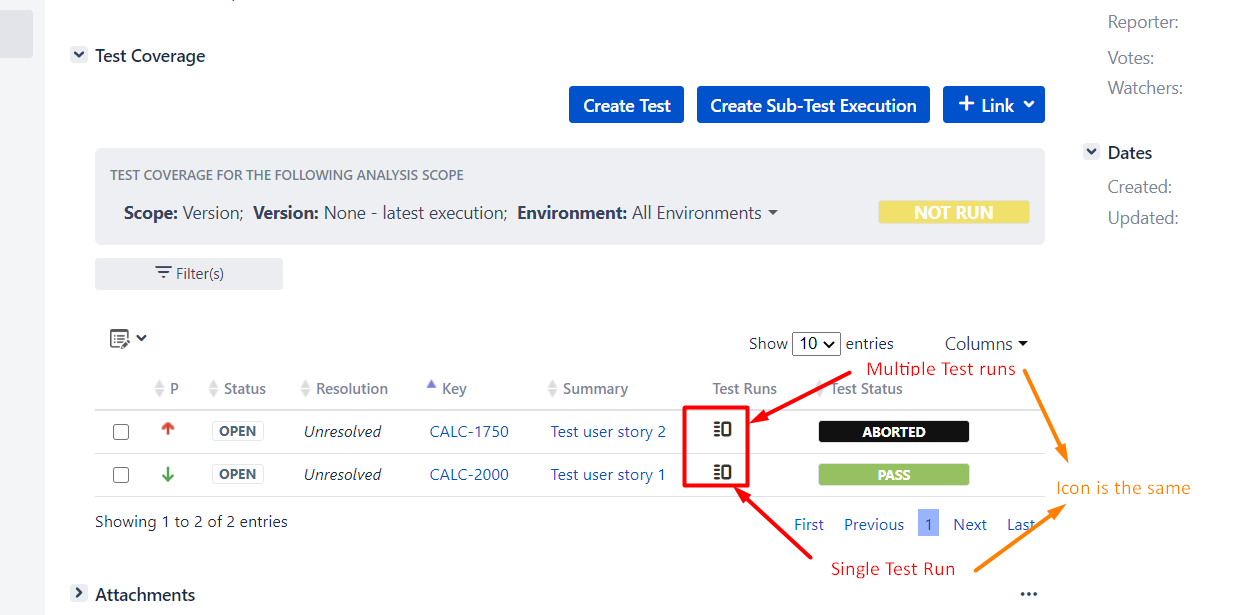This screenshot has width=1246, height=615.
Task: Sort table by Key column
Action: point(453,389)
